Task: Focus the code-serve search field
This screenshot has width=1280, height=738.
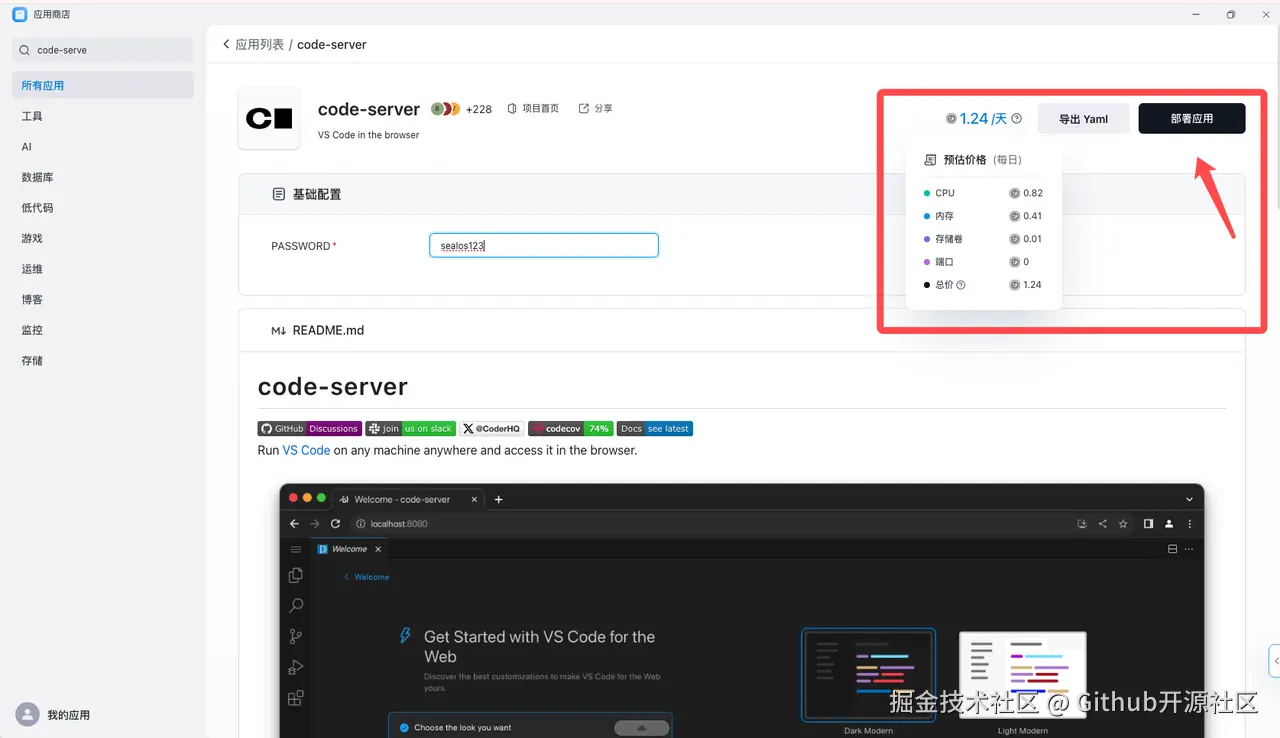Action: click(x=103, y=50)
